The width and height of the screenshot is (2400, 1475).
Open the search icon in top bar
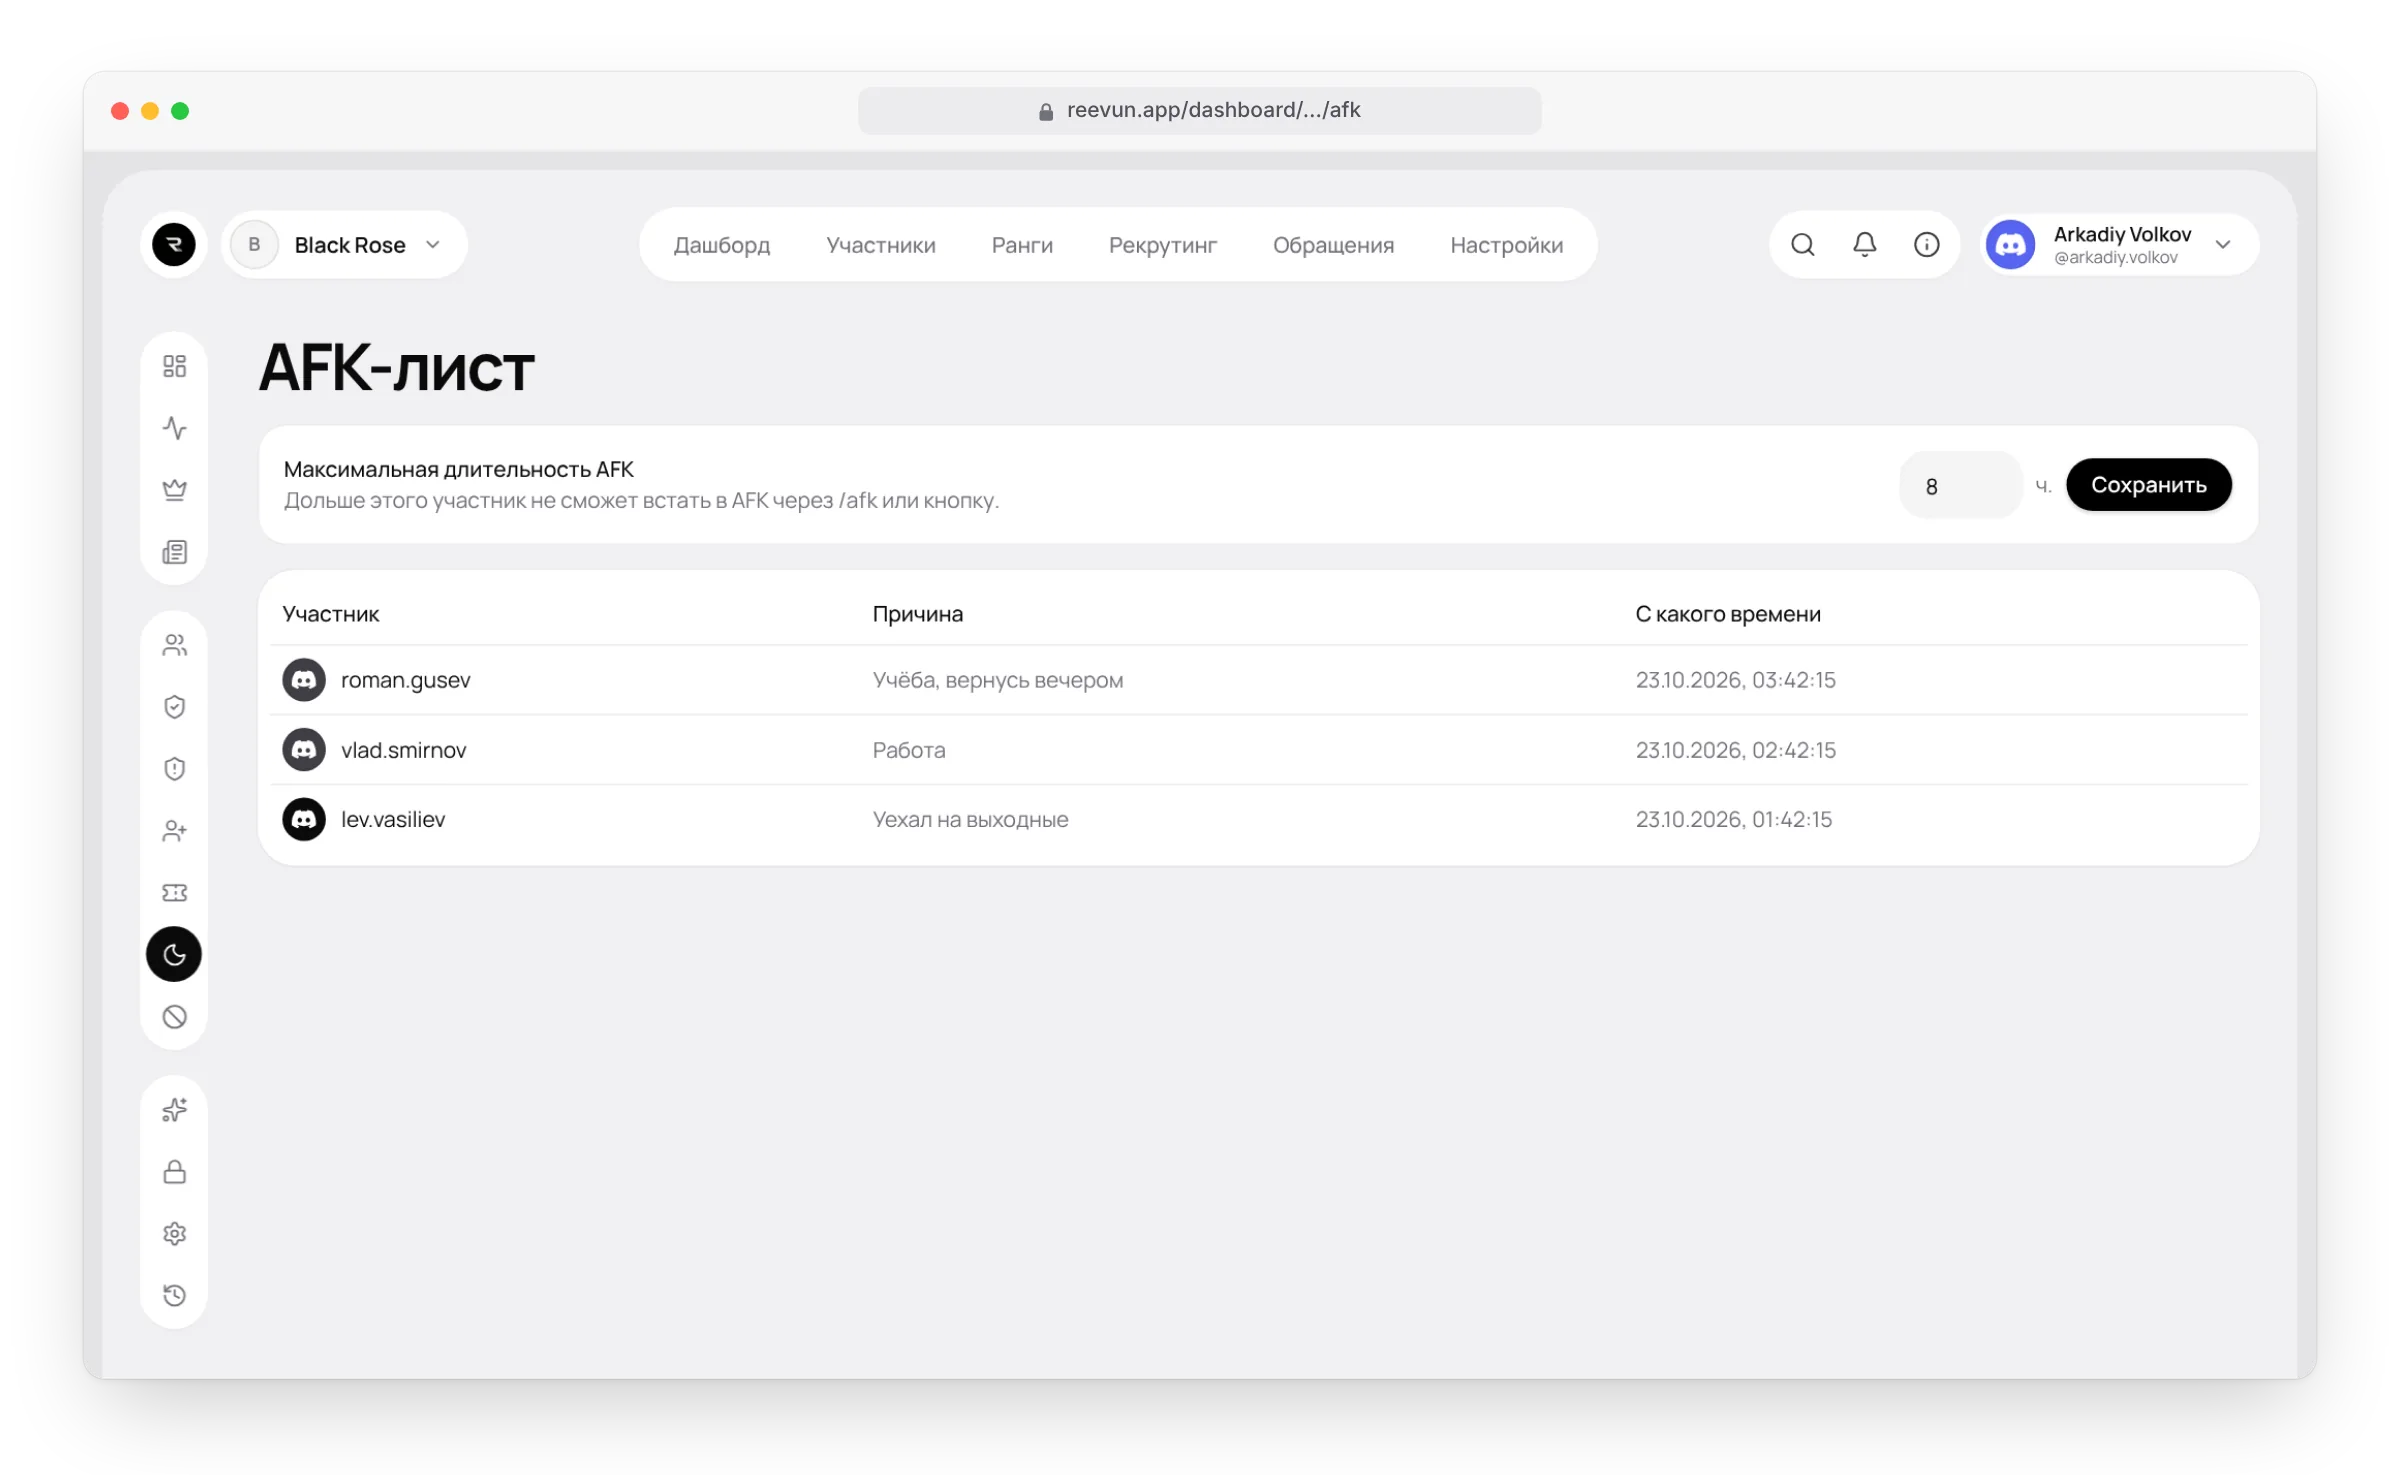1802,245
